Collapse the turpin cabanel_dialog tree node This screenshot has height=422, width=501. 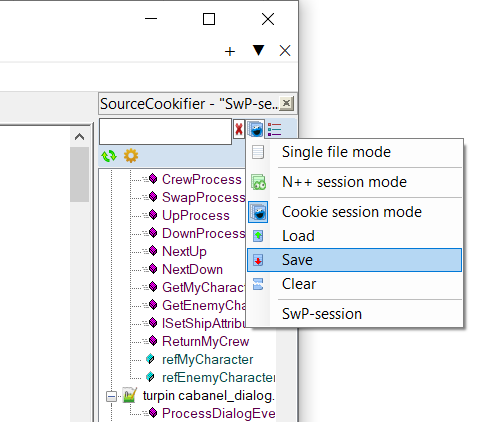(111, 396)
